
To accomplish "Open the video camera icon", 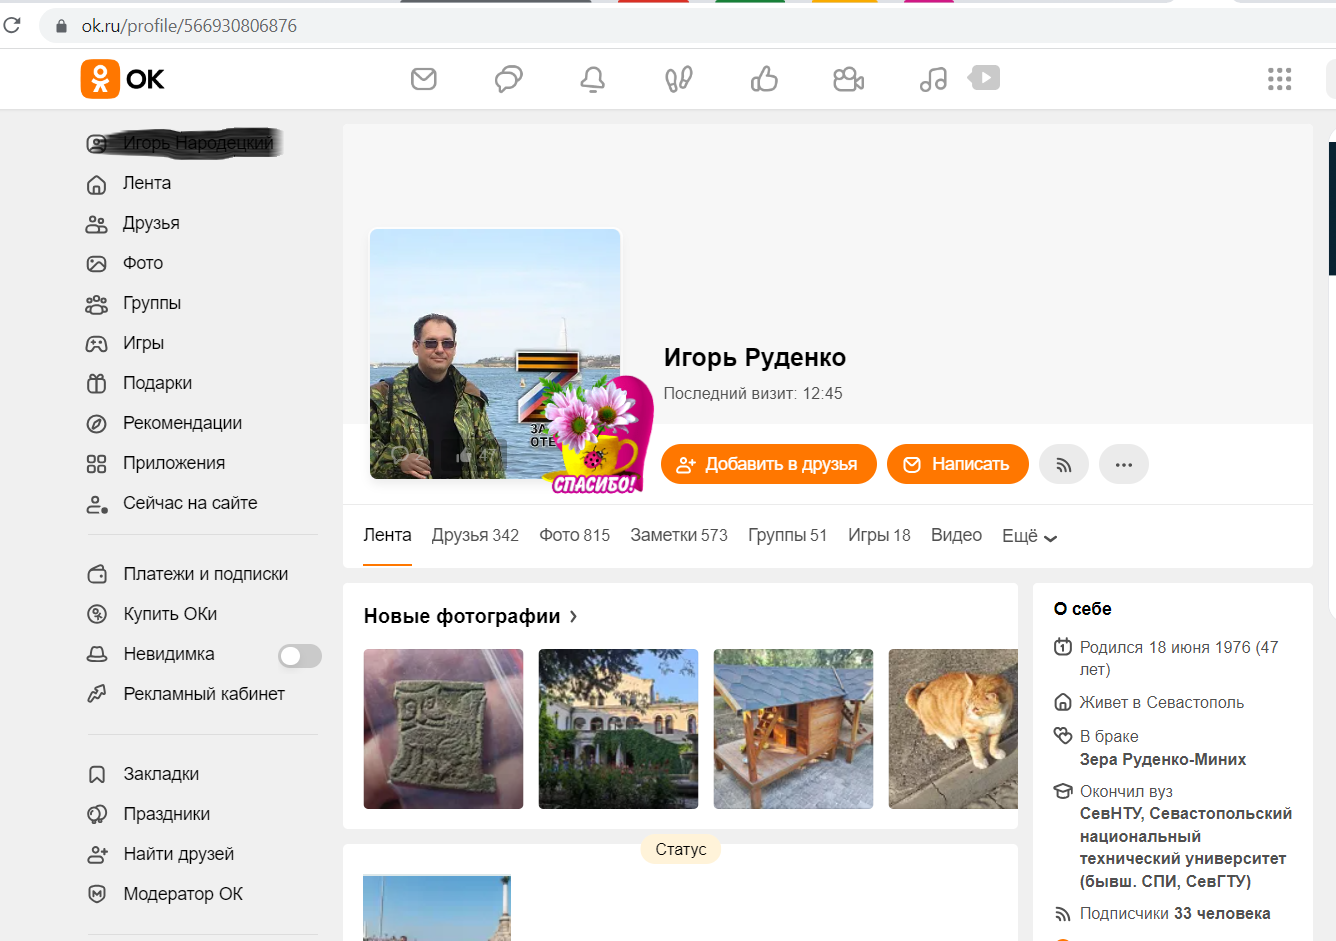I will point(848,78).
